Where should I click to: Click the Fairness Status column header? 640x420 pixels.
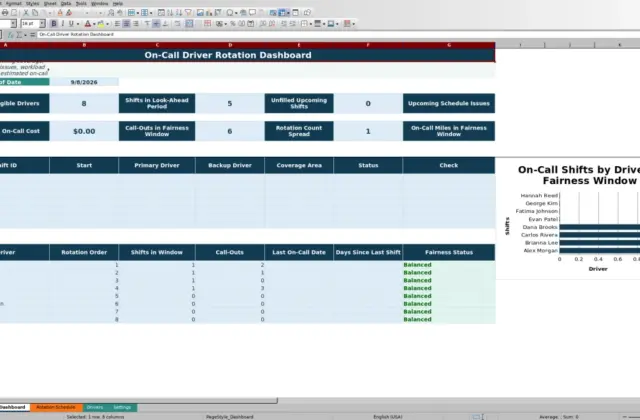pos(449,252)
